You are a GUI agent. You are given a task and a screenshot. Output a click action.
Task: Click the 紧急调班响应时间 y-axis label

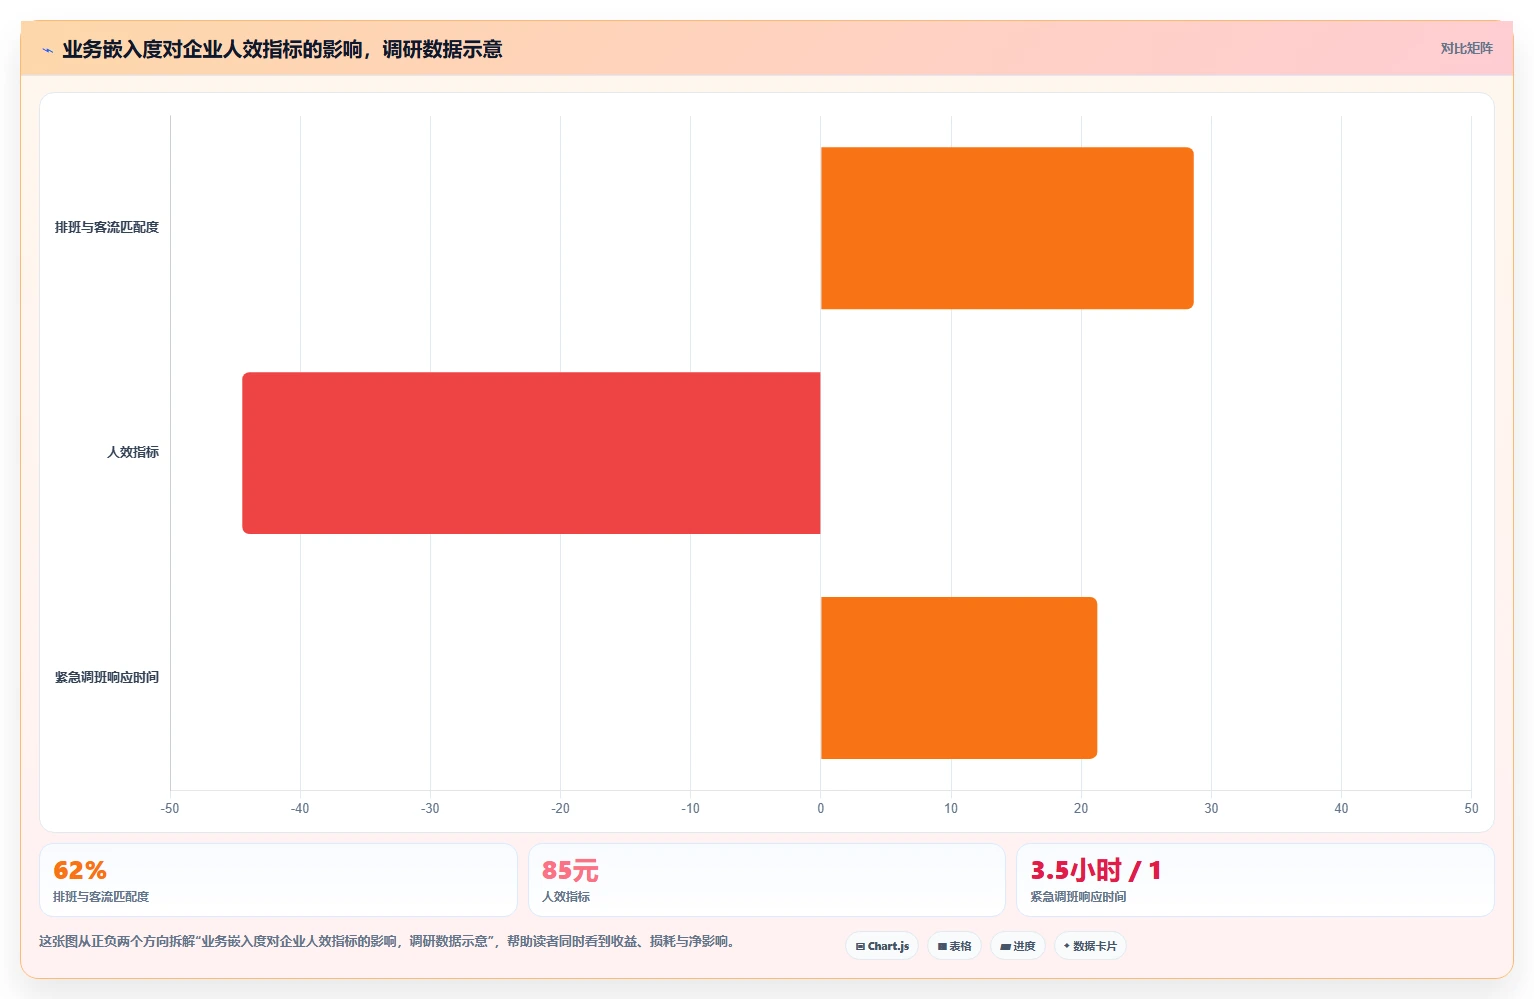click(x=107, y=678)
